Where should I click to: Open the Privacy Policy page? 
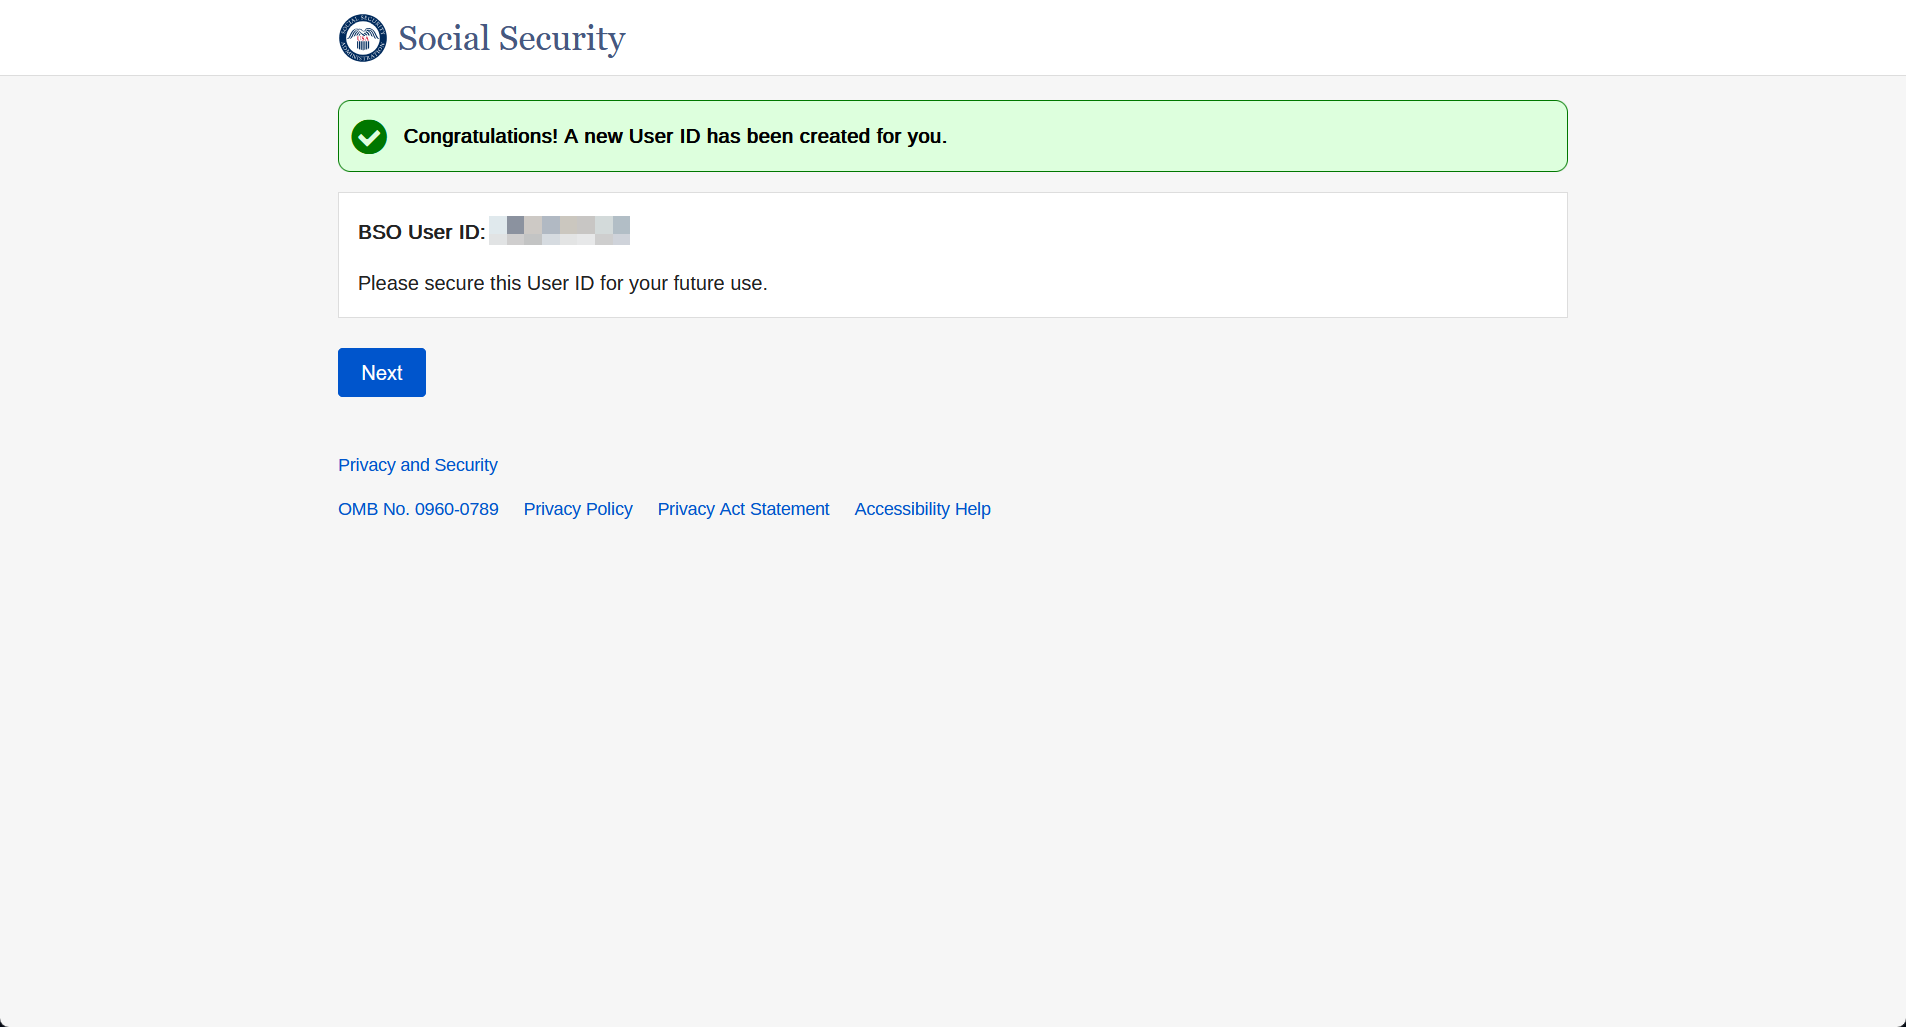577,509
